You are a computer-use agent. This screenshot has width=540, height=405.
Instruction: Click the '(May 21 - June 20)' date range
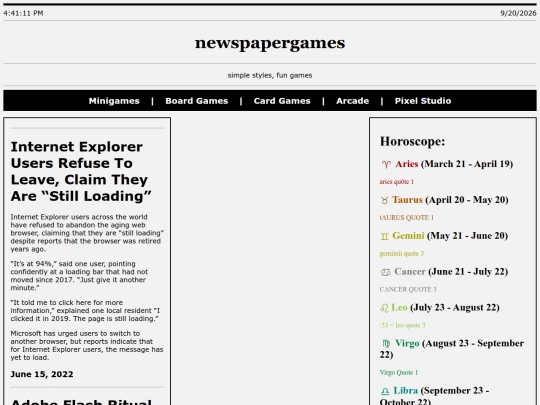pyautogui.click(x=467, y=236)
